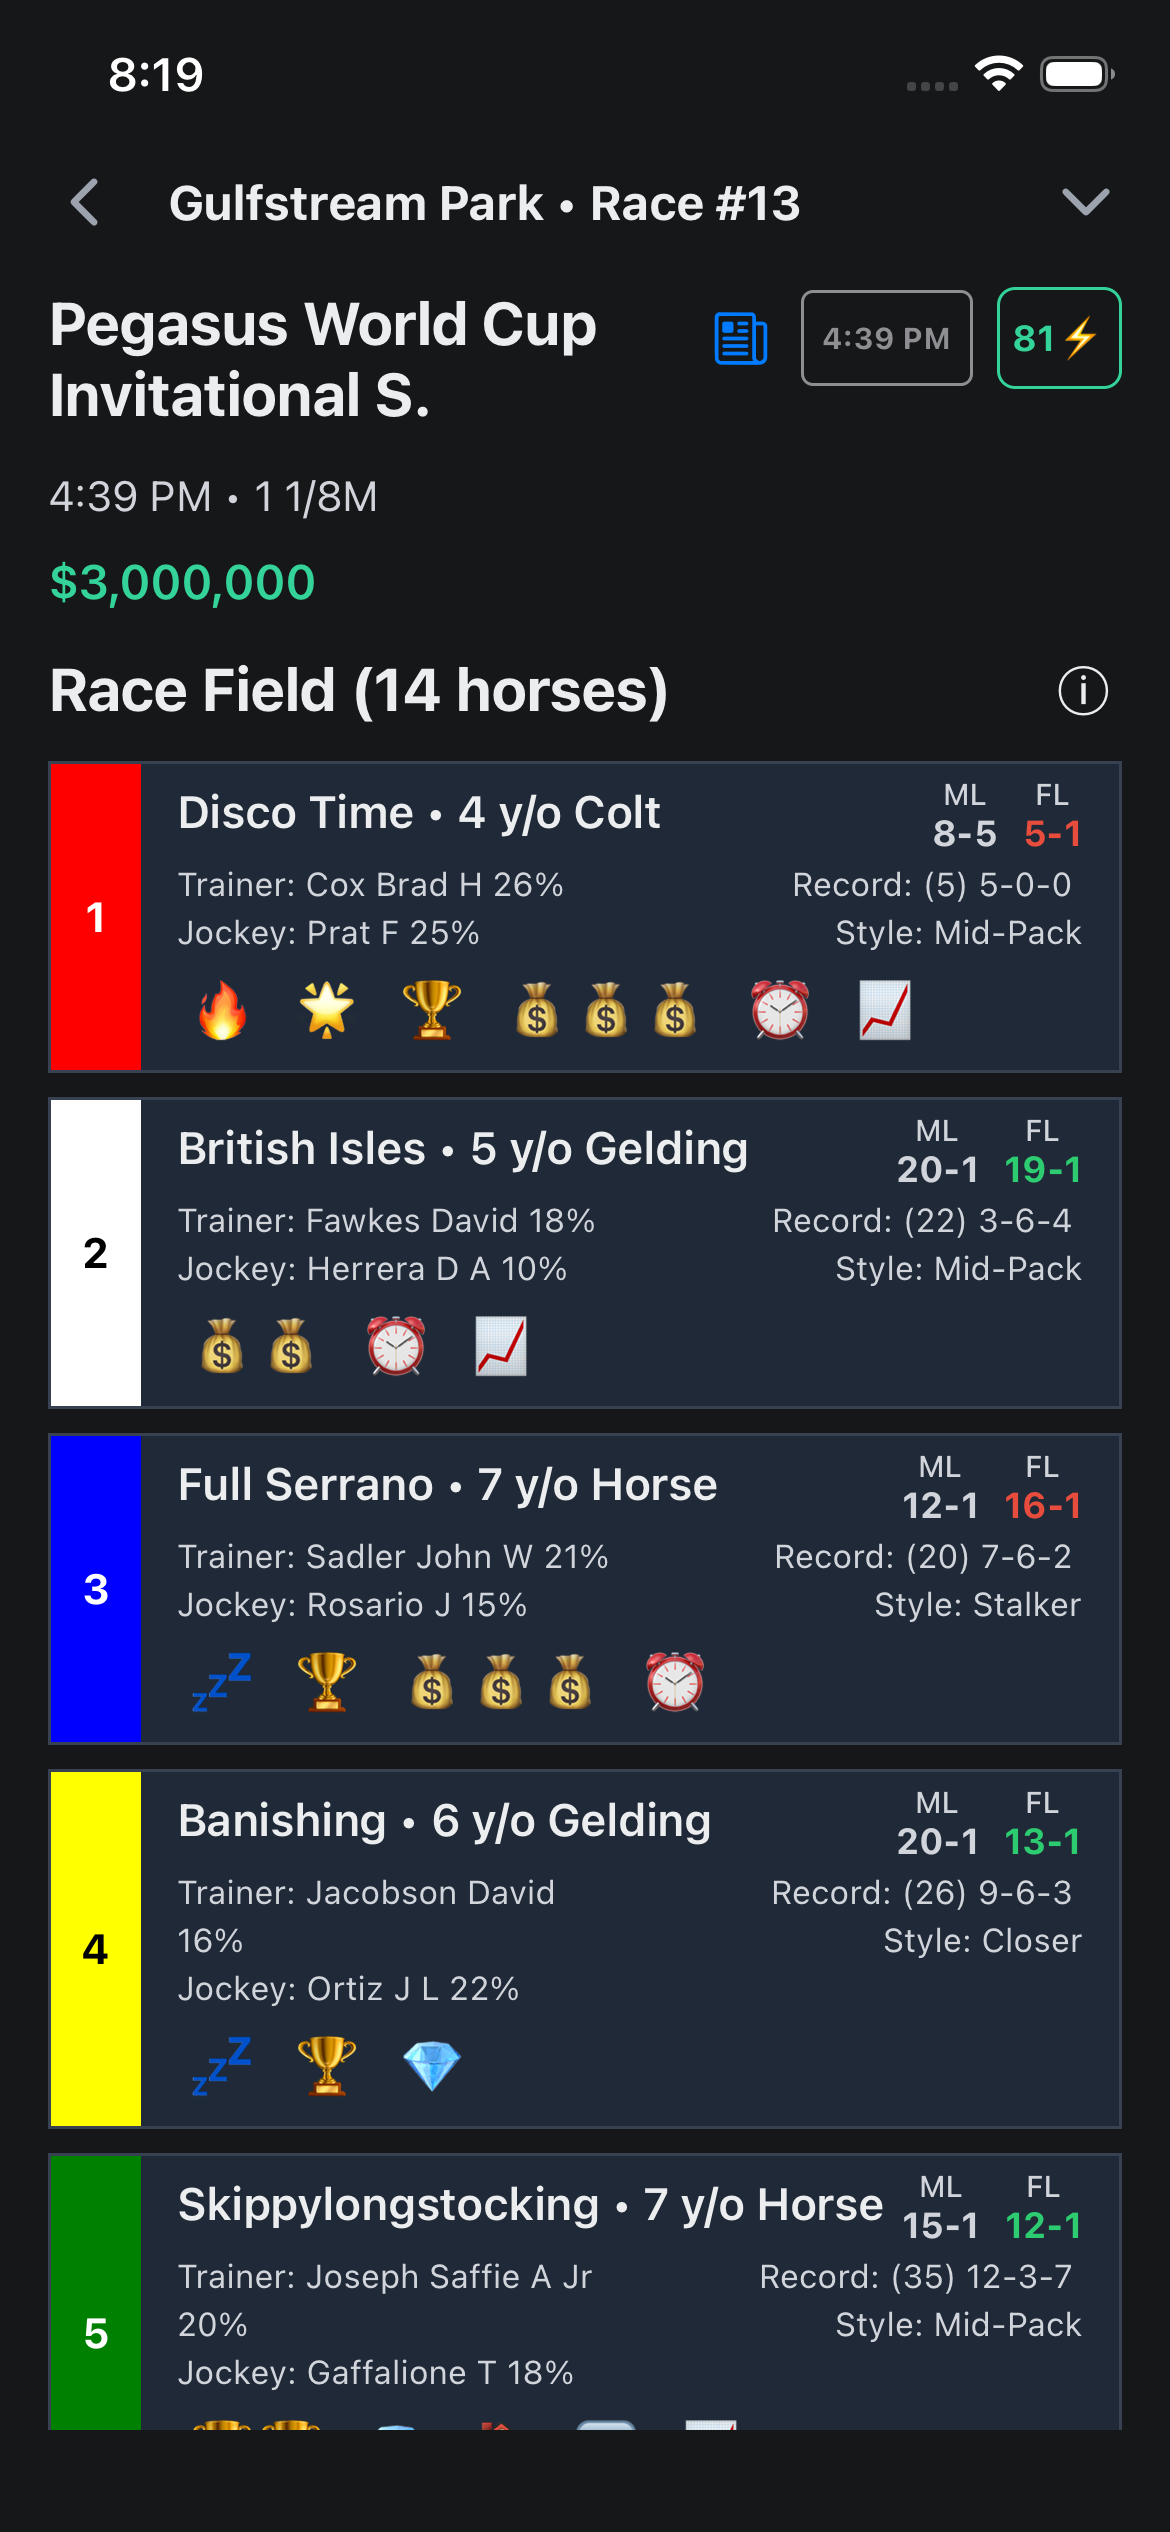Viewport: 1170px width, 2532px height.
Task: Tap the Wi-Fi status icon
Action: pyautogui.click(x=1000, y=73)
